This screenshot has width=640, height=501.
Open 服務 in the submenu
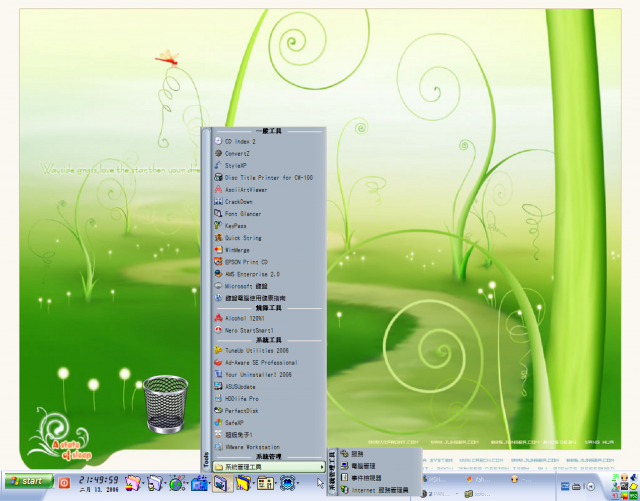[379, 454]
